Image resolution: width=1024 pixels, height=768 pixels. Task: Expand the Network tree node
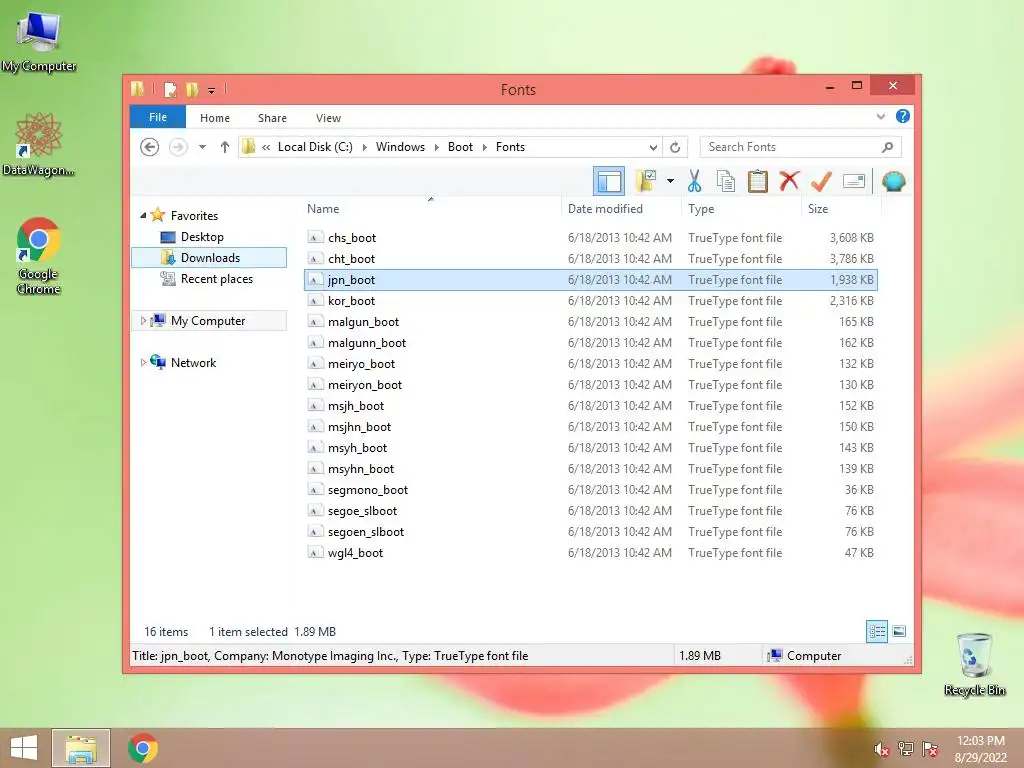pyautogui.click(x=143, y=362)
